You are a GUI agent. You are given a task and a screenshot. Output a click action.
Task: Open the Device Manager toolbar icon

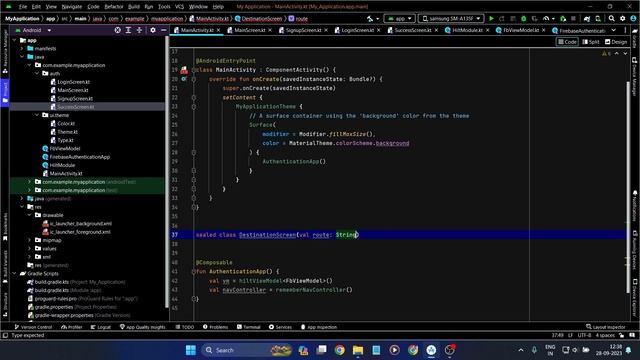tap(598, 19)
